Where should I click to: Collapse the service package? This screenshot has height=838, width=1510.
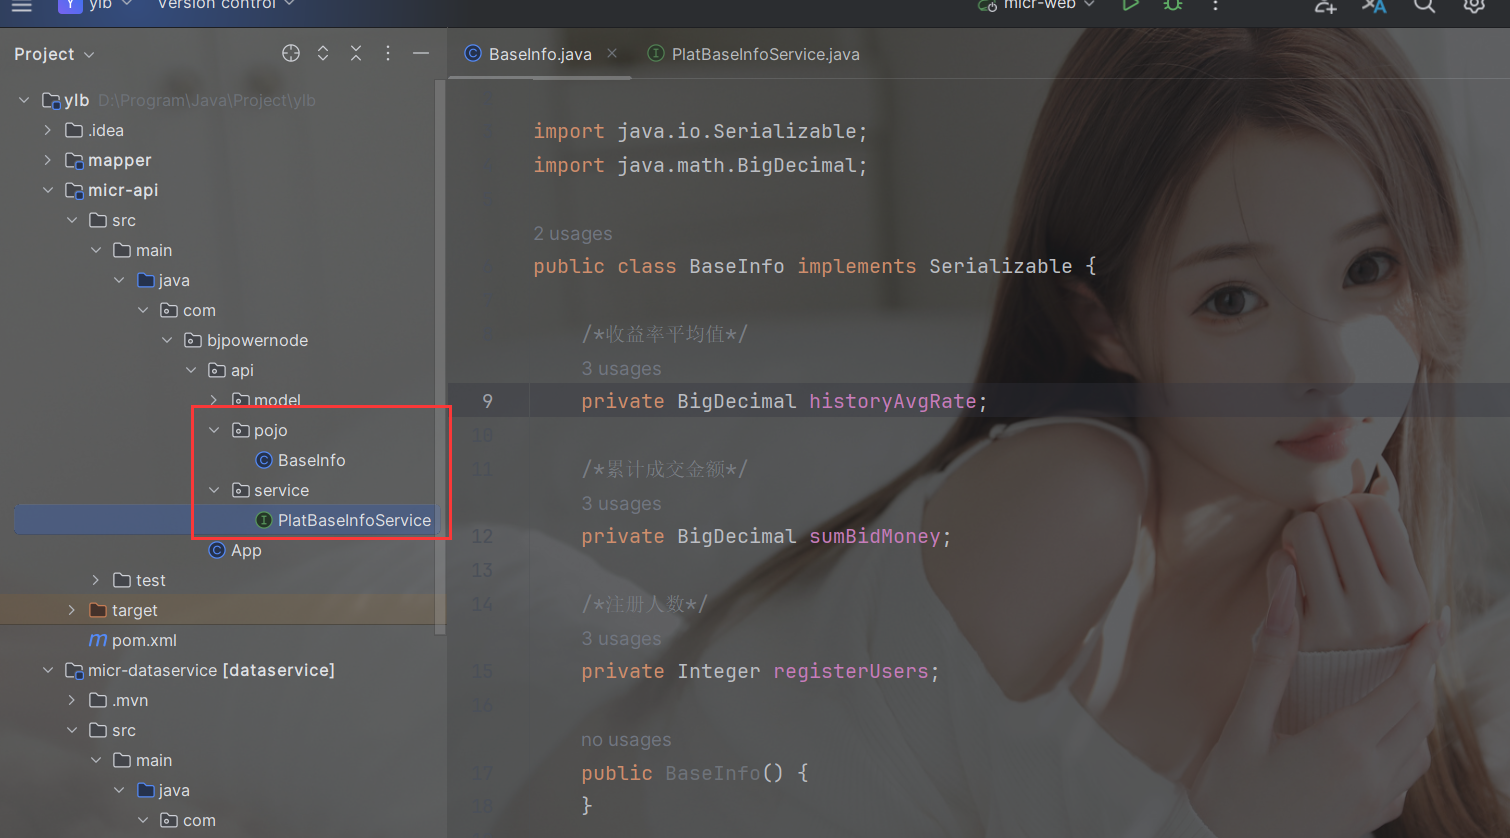click(214, 490)
